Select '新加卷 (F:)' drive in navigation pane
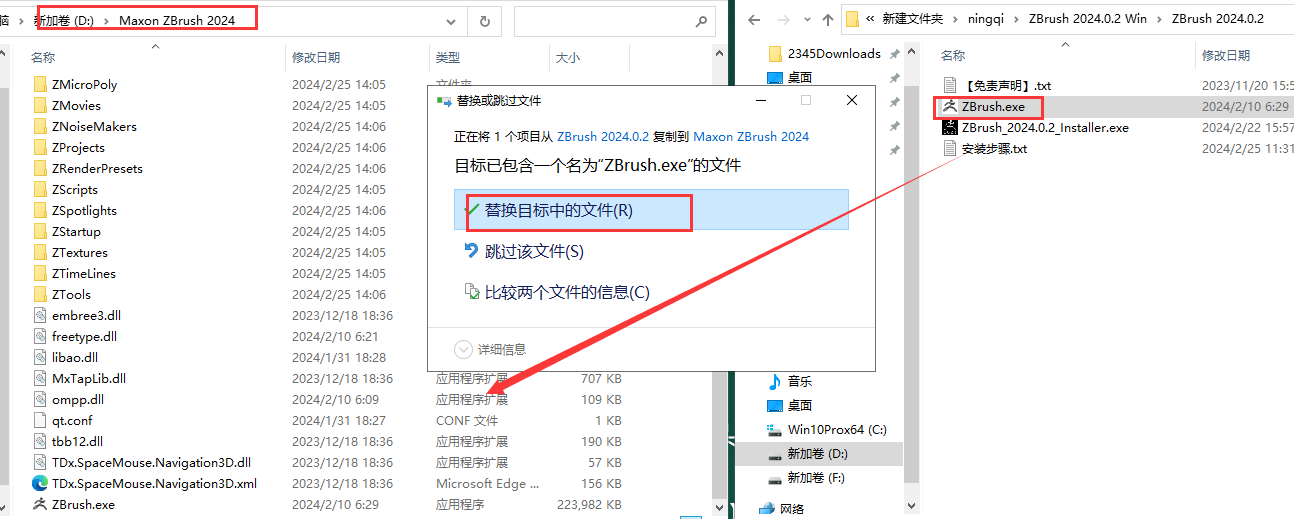Viewport: 1294px width, 519px height. pos(816,477)
